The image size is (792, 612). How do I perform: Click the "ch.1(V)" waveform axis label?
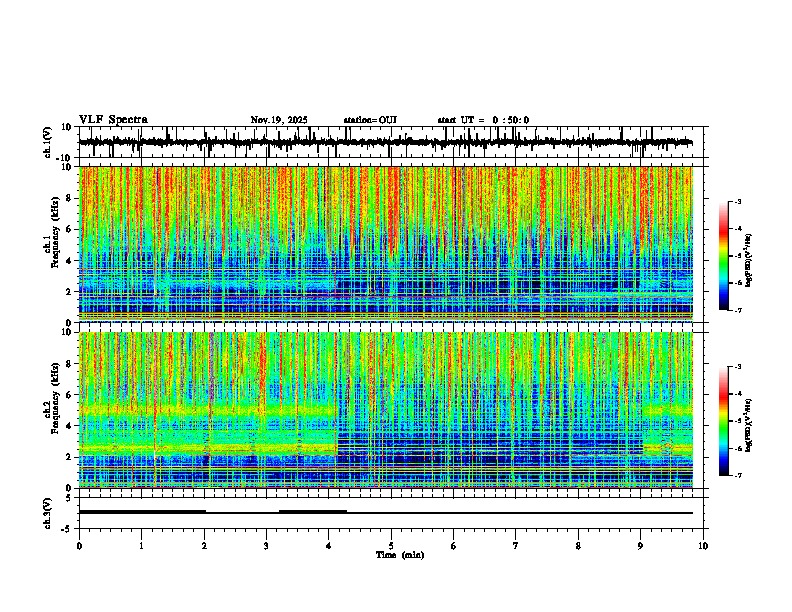coord(48,142)
